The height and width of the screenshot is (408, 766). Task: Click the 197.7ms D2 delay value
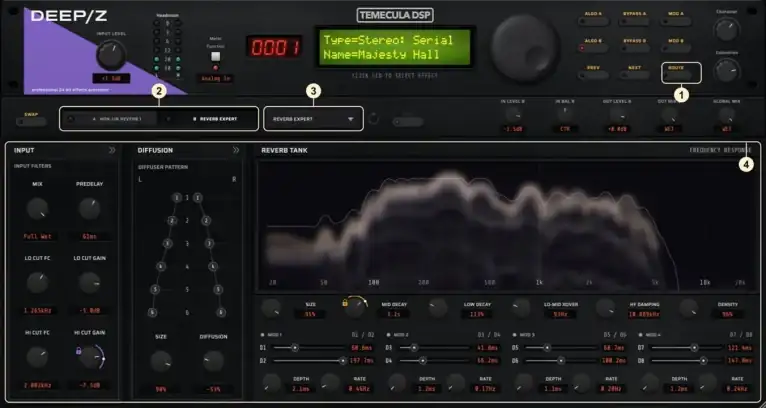(362, 361)
